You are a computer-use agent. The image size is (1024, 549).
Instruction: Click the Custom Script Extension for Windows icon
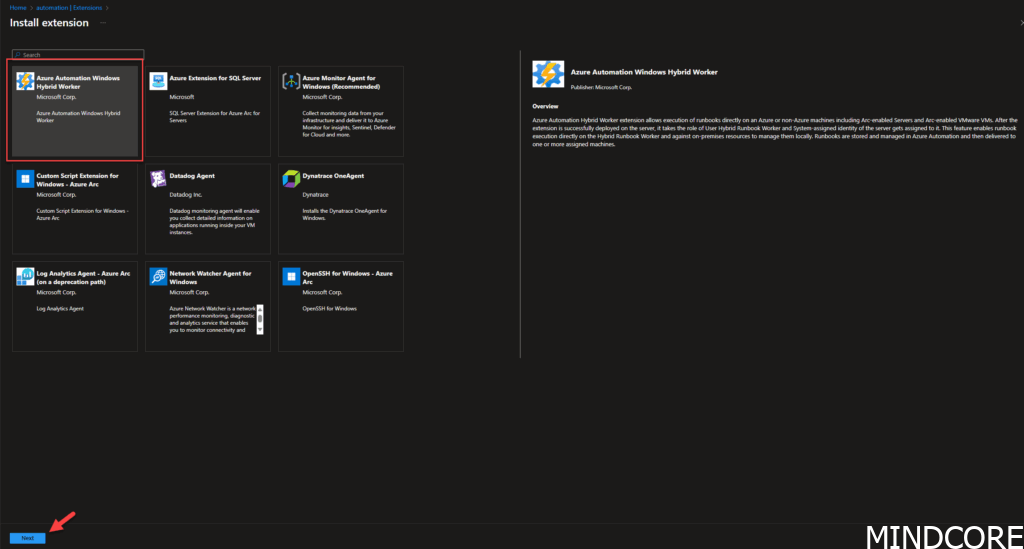pos(26,179)
